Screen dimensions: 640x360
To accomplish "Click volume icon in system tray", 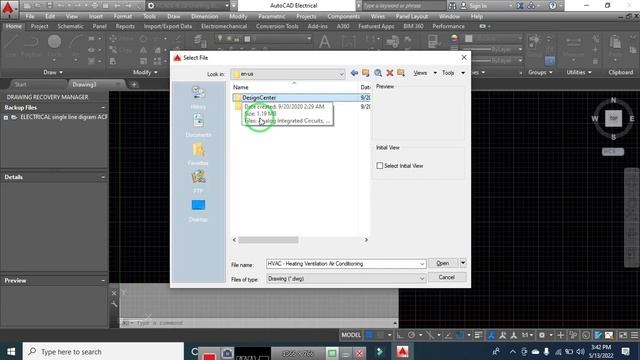I will [x=580, y=351].
